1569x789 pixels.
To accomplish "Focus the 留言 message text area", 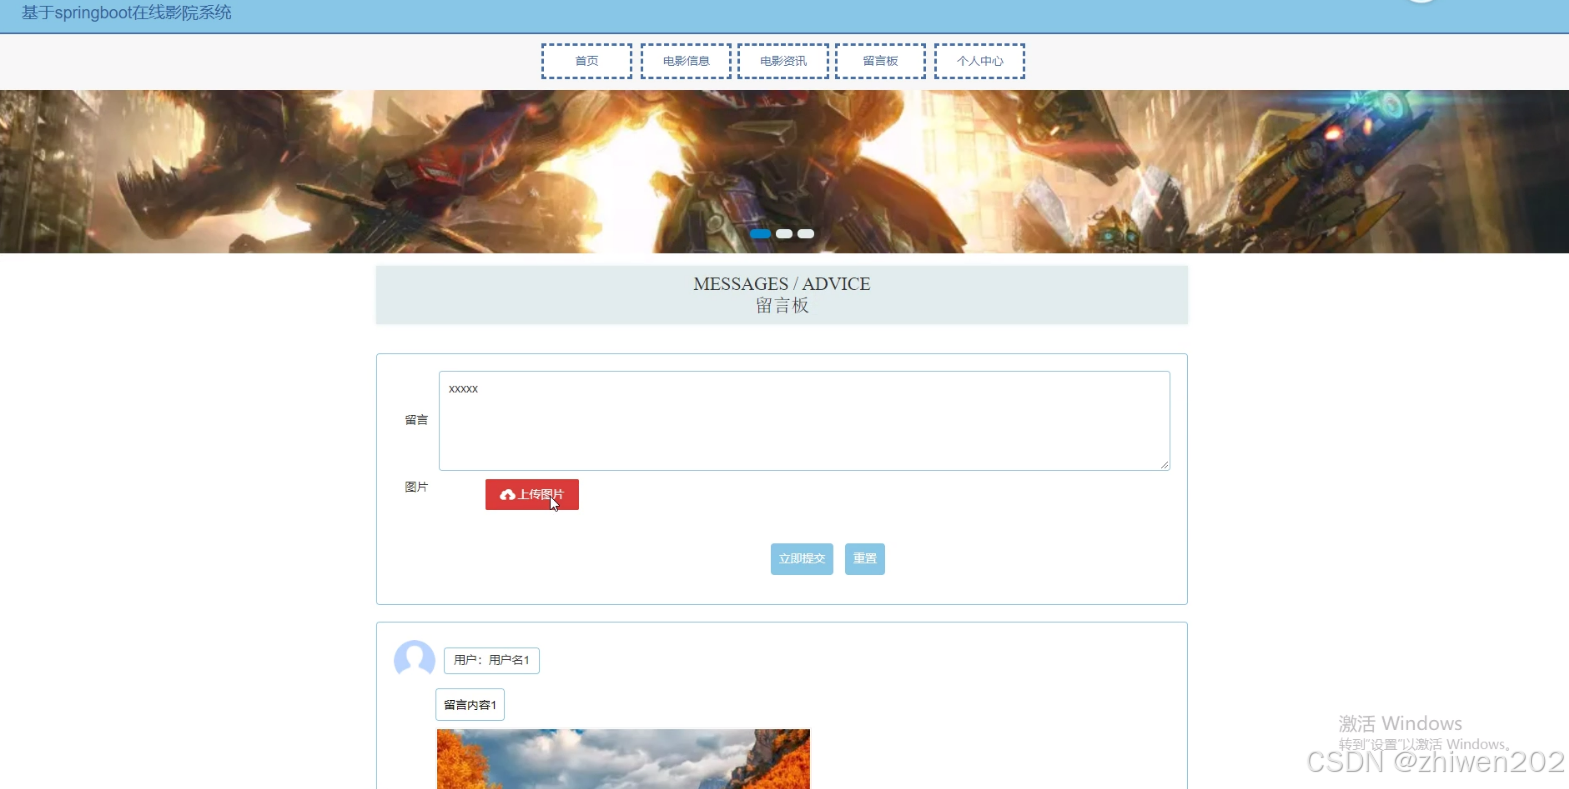I will [x=804, y=421].
